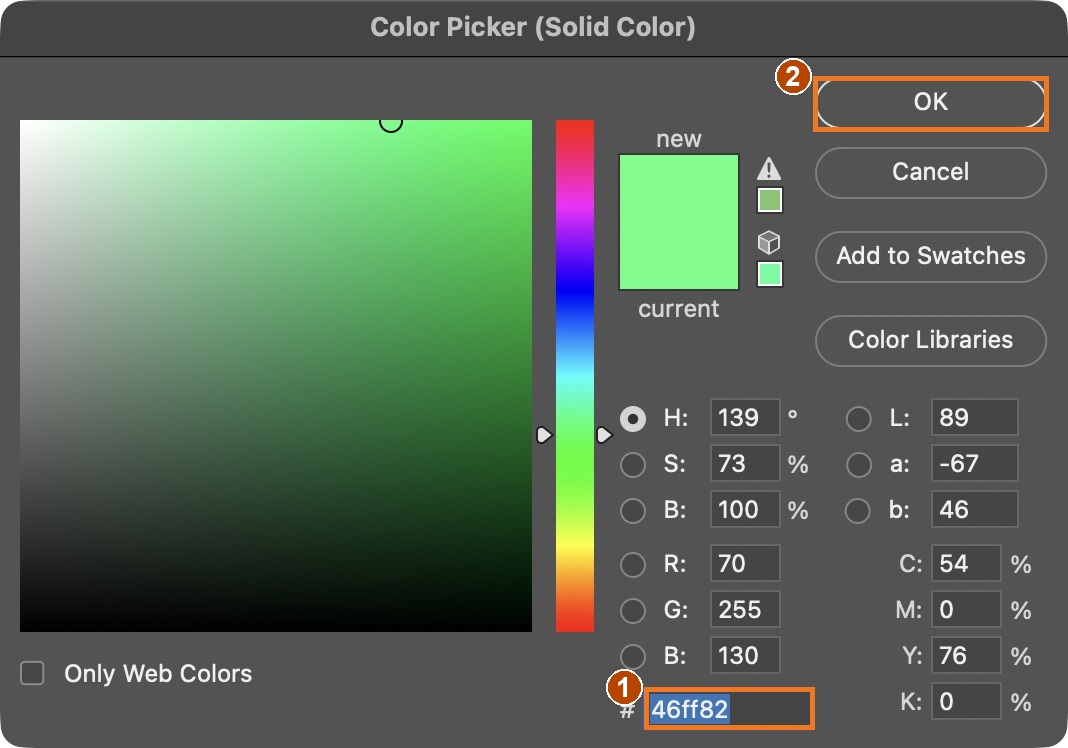
Task: Select the R red radio button
Action: (x=633, y=564)
